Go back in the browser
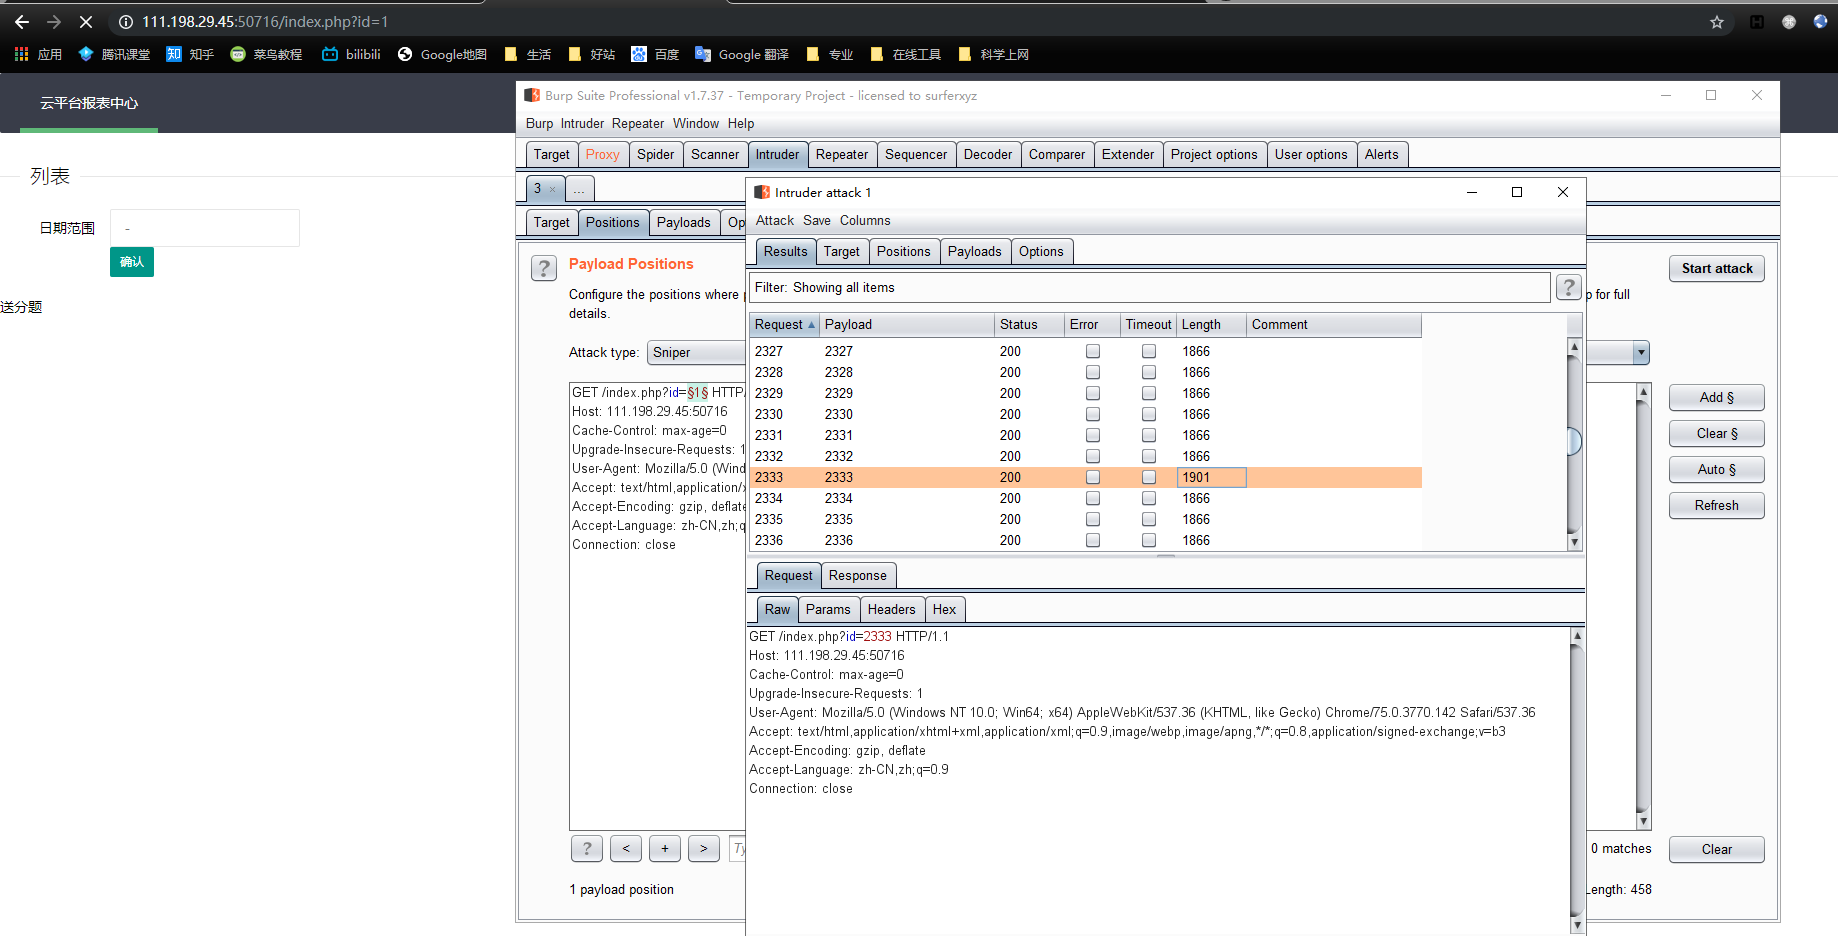Image resolution: width=1838 pixels, height=936 pixels. 22,22
